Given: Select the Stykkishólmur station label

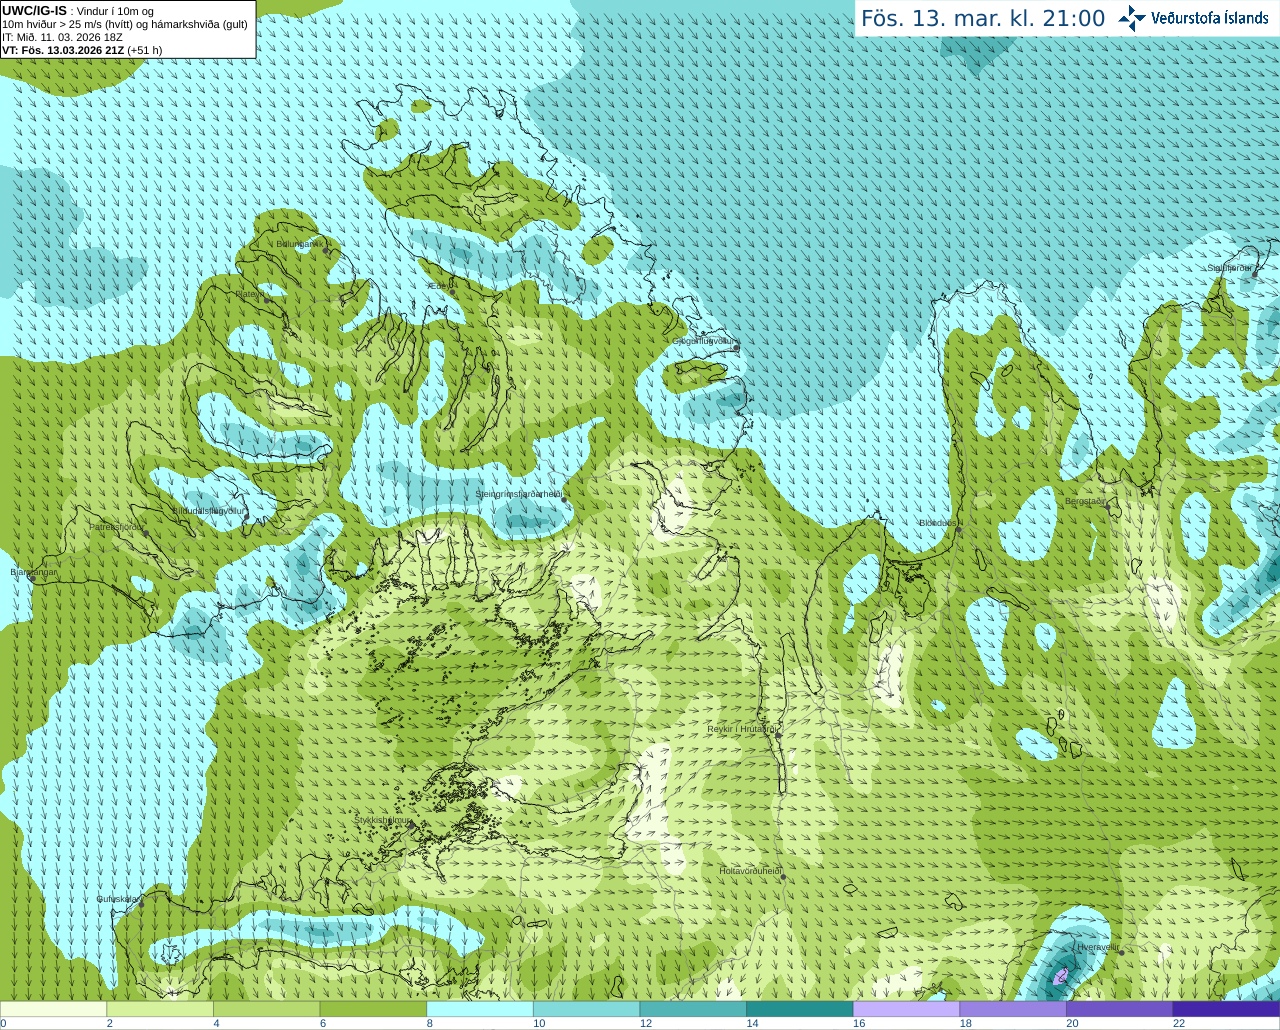Looking at the screenshot, I should point(382,820).
